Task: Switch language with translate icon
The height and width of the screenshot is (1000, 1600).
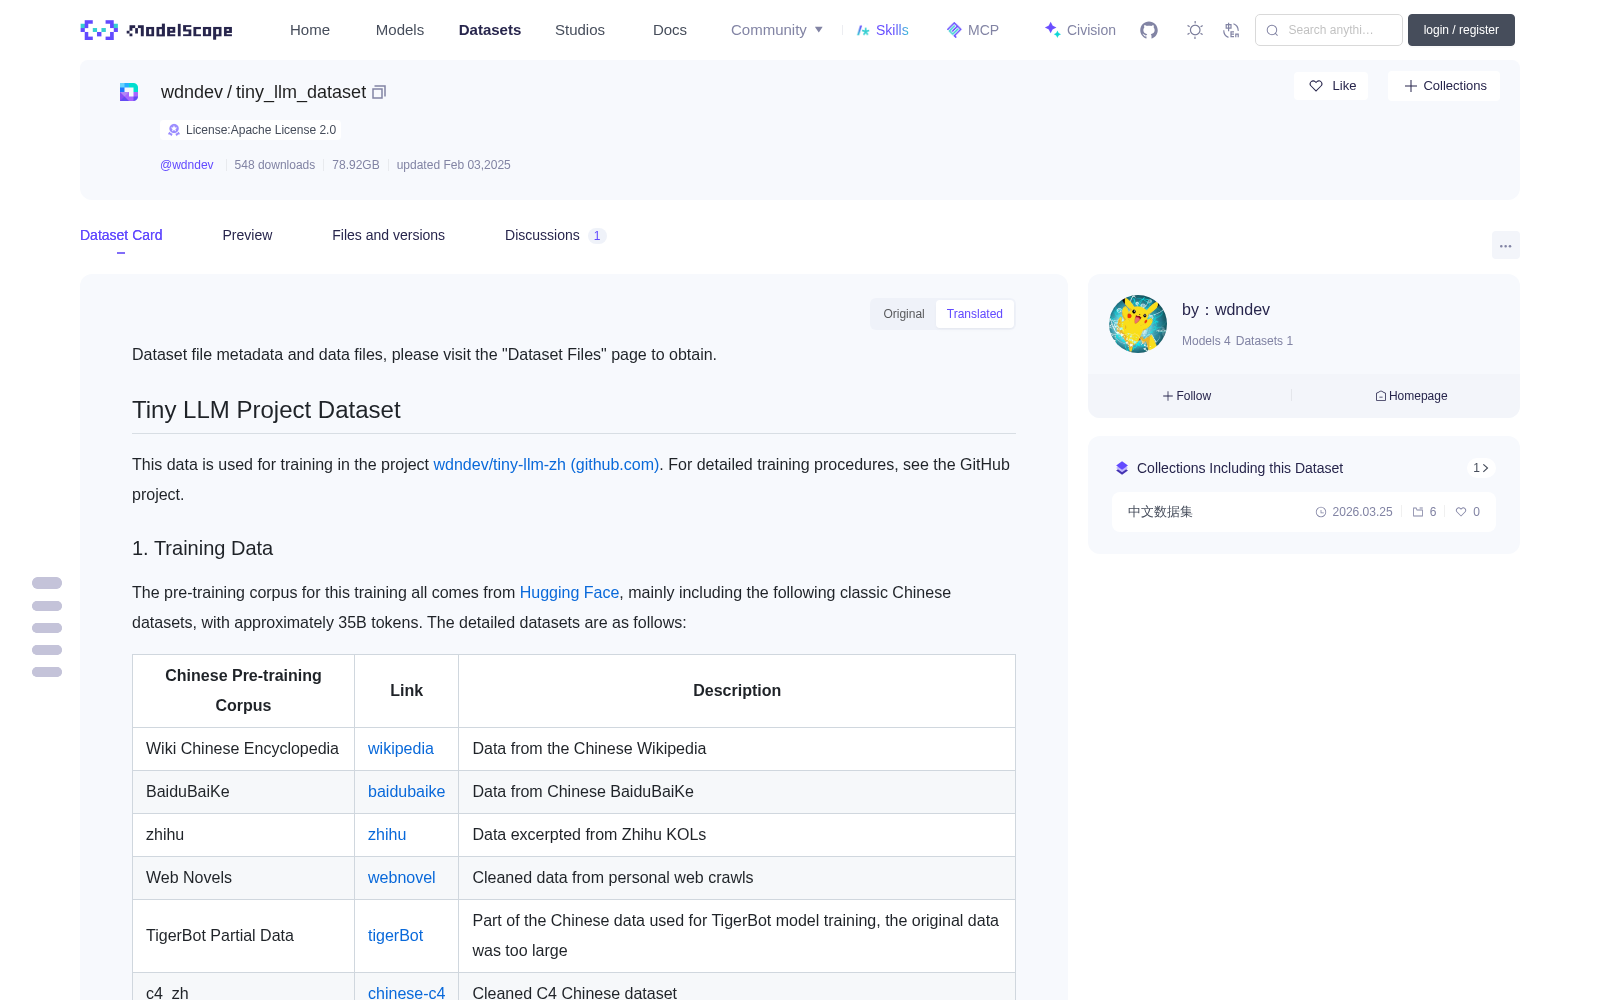Action: pos(1232,30)
